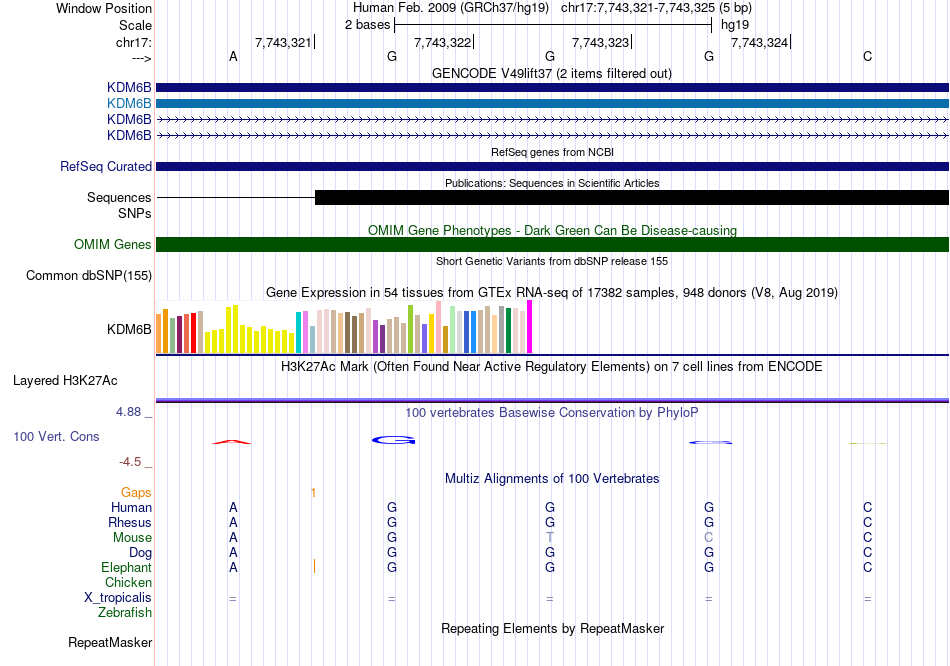The width and height of the screenshot is (950, 666).
Task: Click the reference base C in the ruler row
Action: tap(868, 56)
